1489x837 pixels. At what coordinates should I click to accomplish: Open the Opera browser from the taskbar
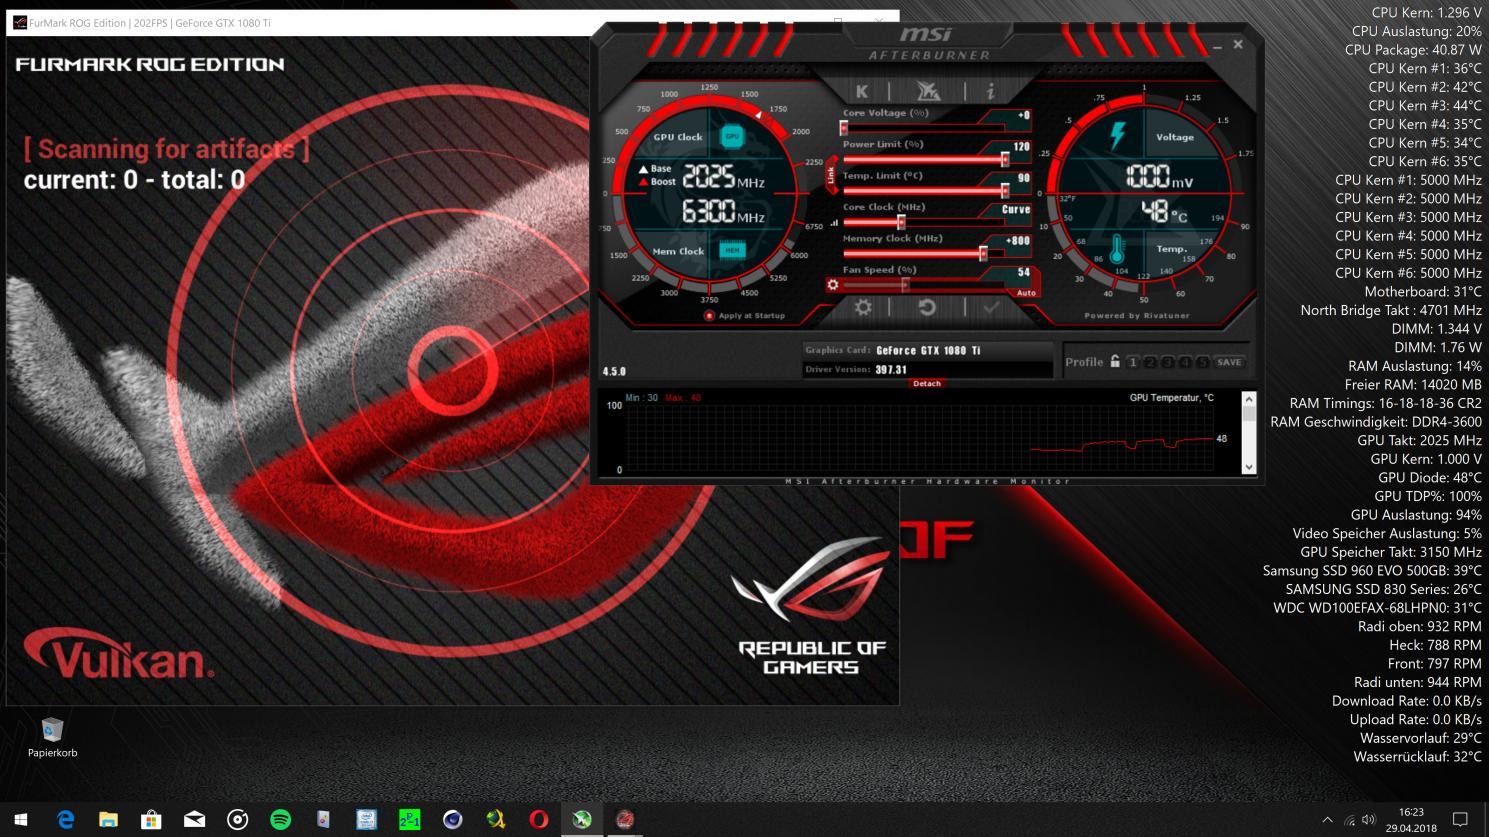538,820
